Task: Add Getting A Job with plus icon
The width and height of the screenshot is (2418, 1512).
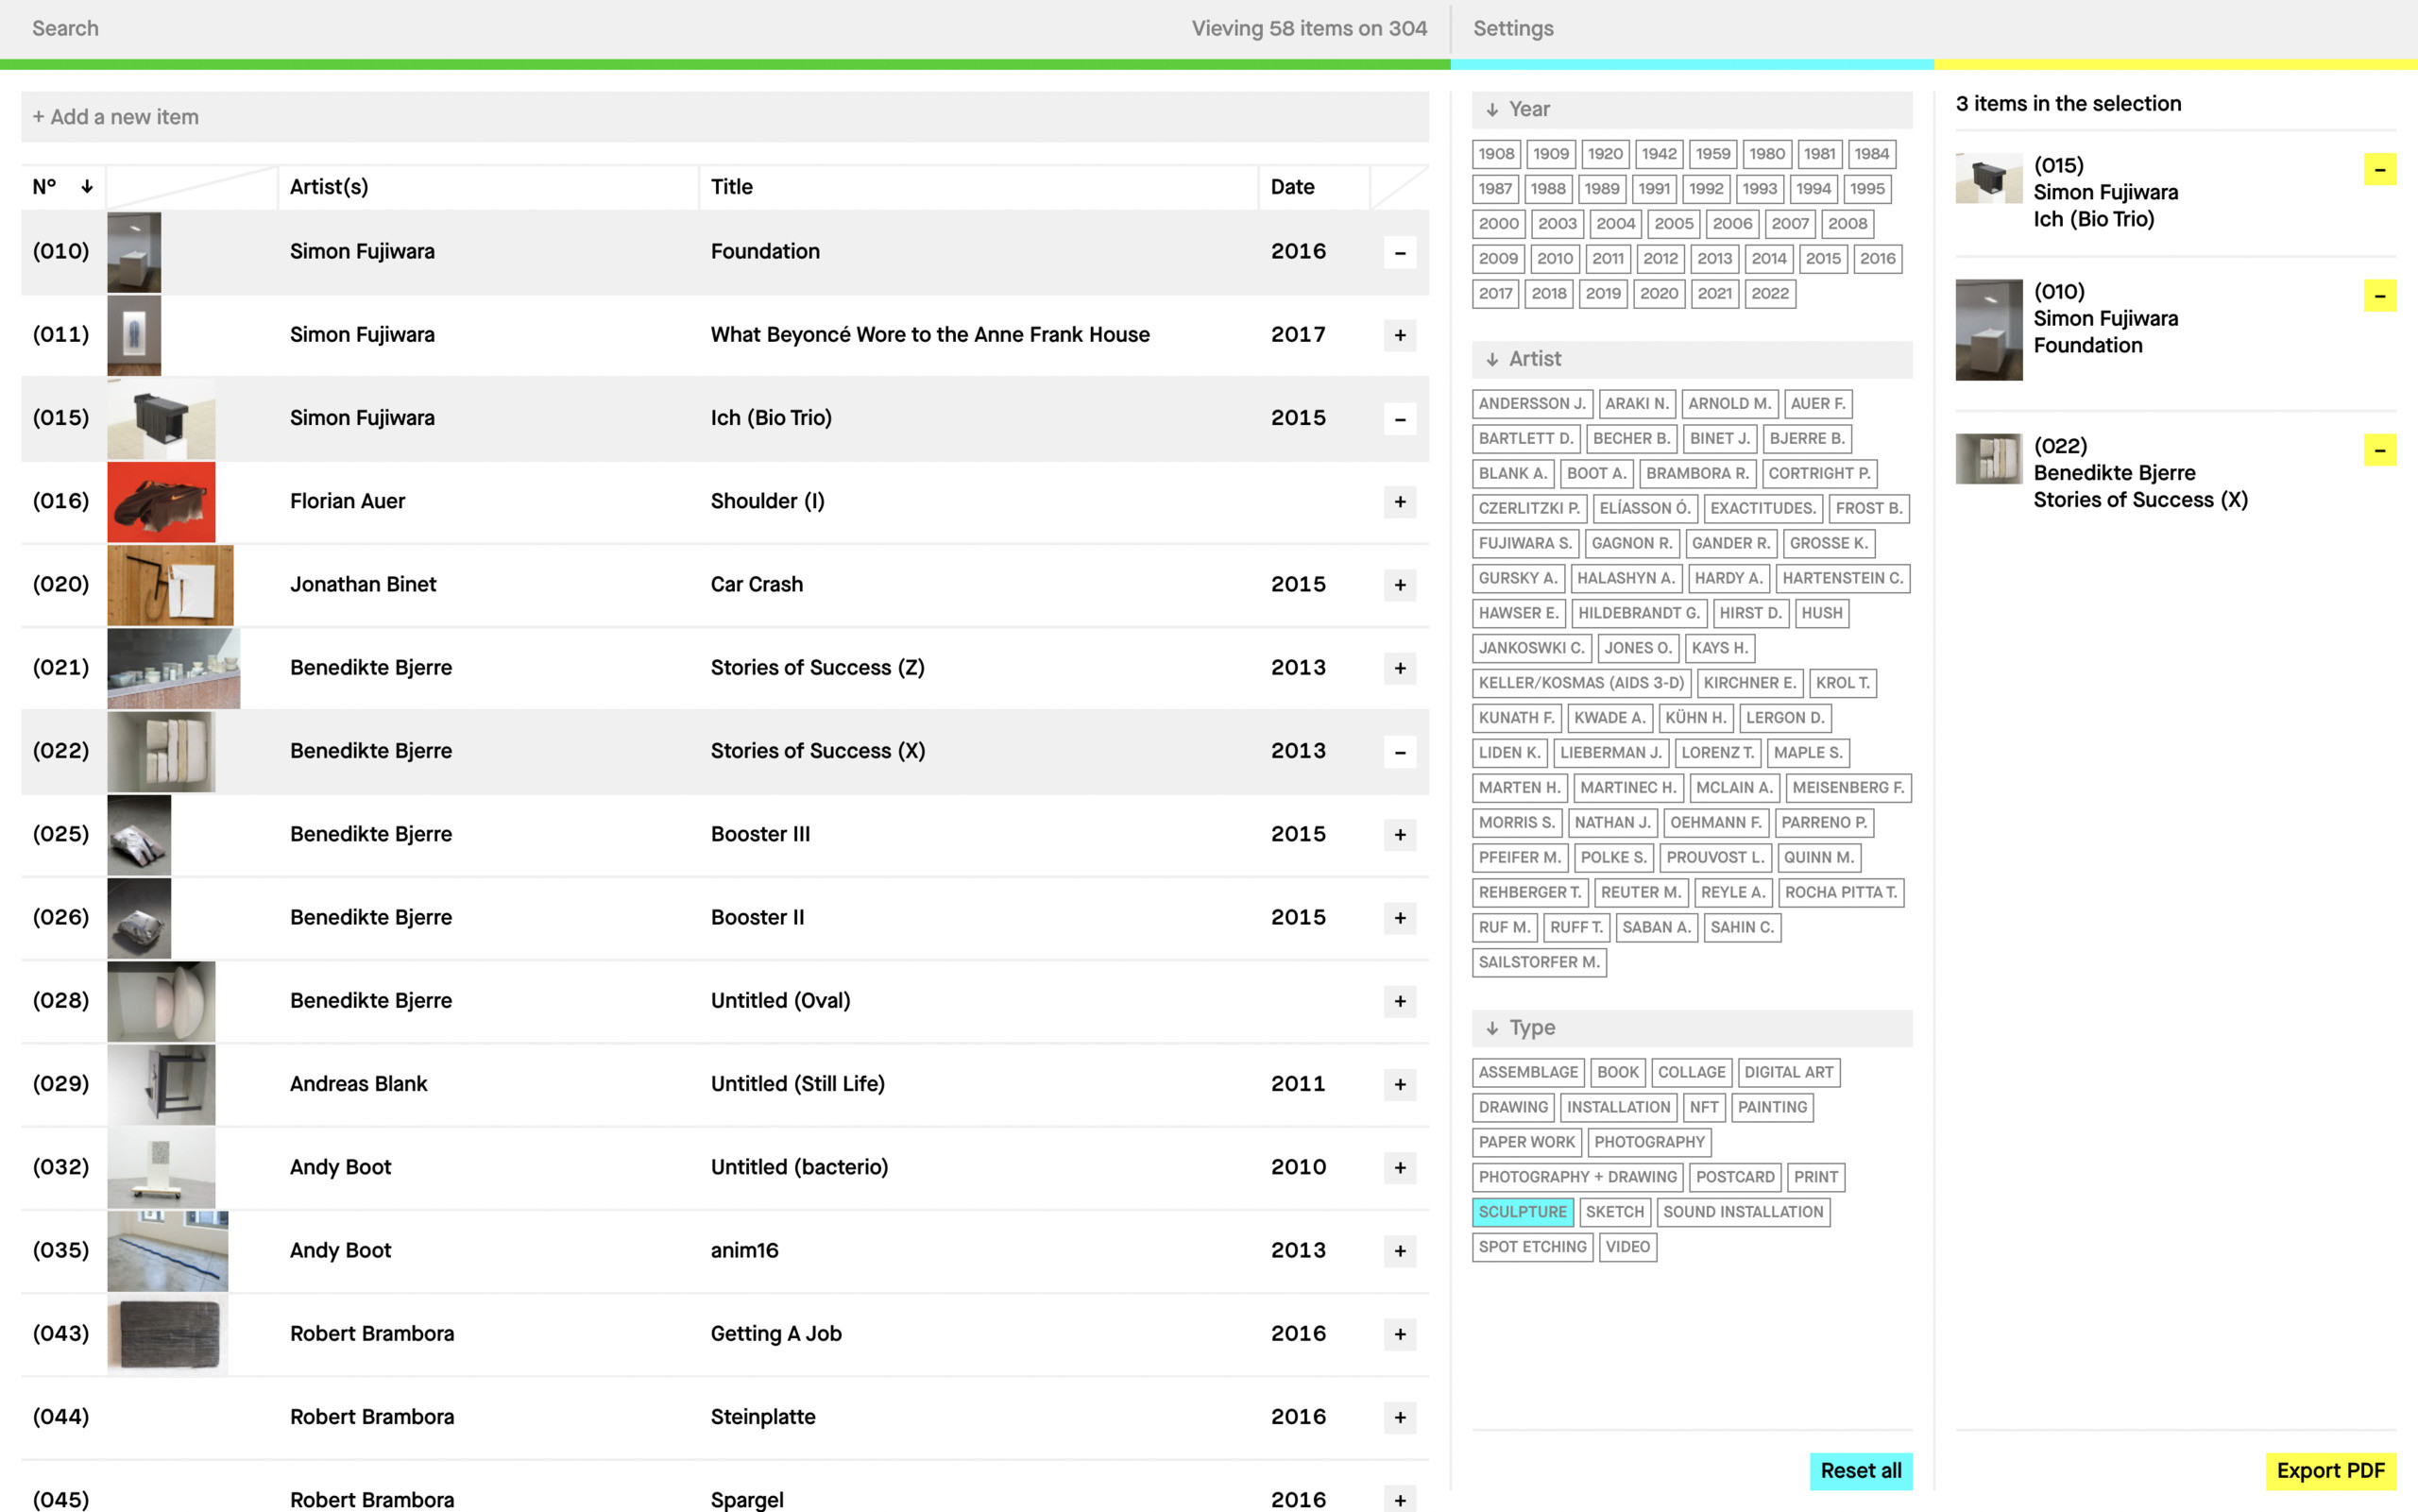Action: coord(1399,1334)
